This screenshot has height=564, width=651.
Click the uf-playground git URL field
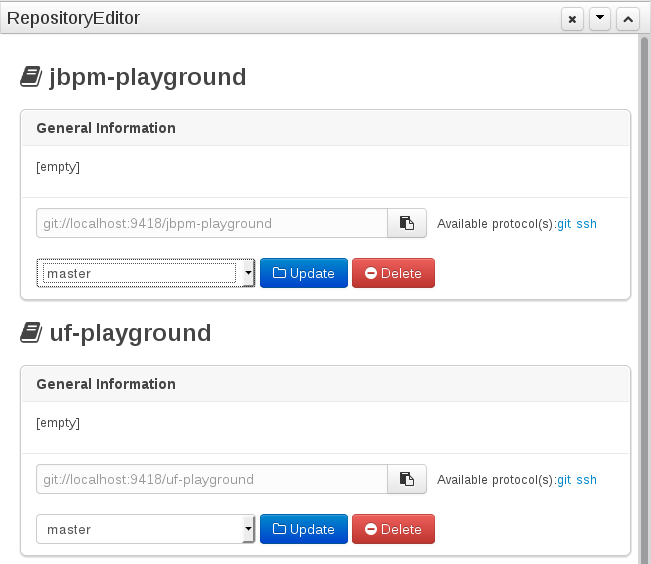[212, 480]
